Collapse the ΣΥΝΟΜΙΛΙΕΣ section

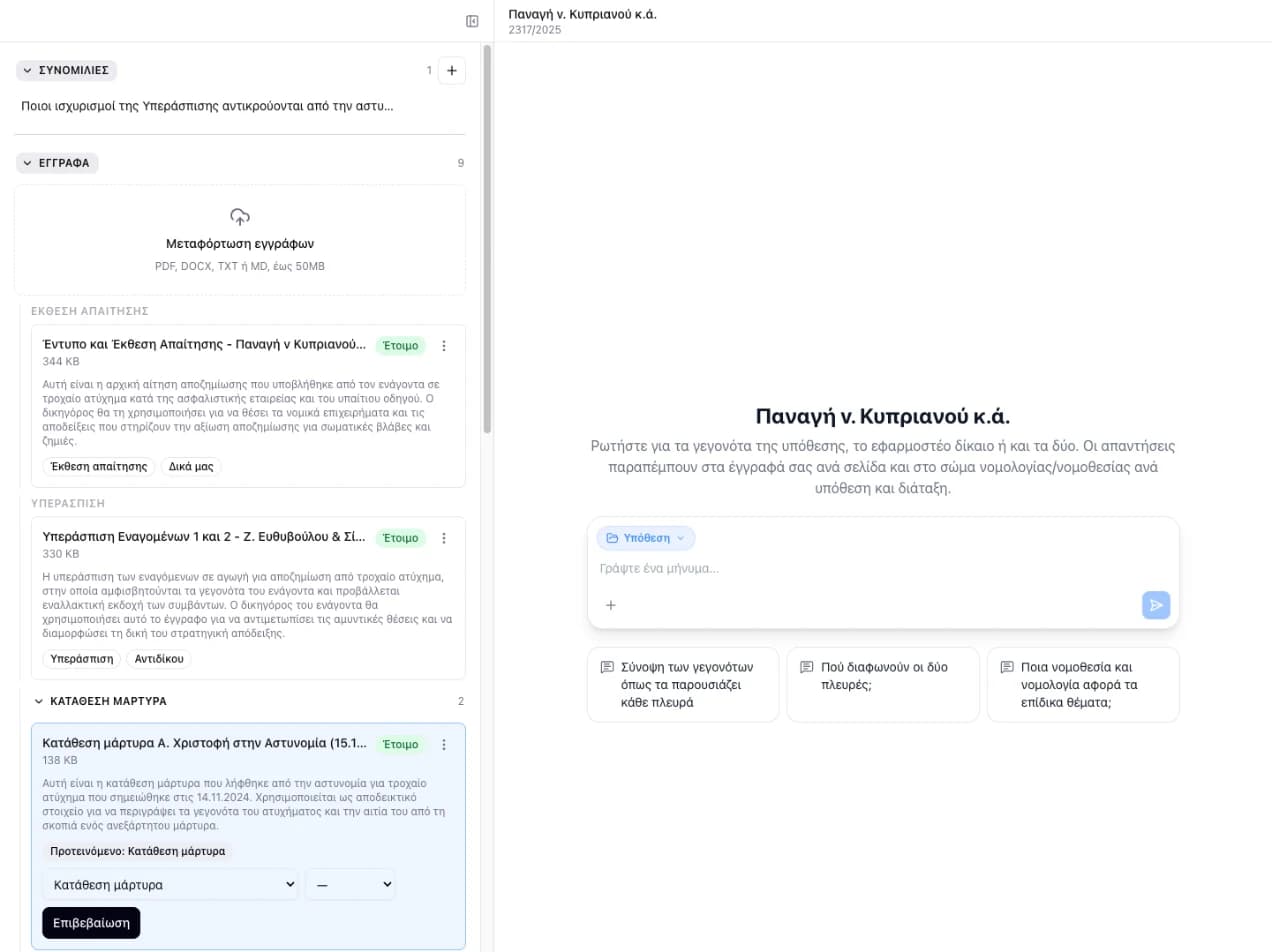coord(67,71)
